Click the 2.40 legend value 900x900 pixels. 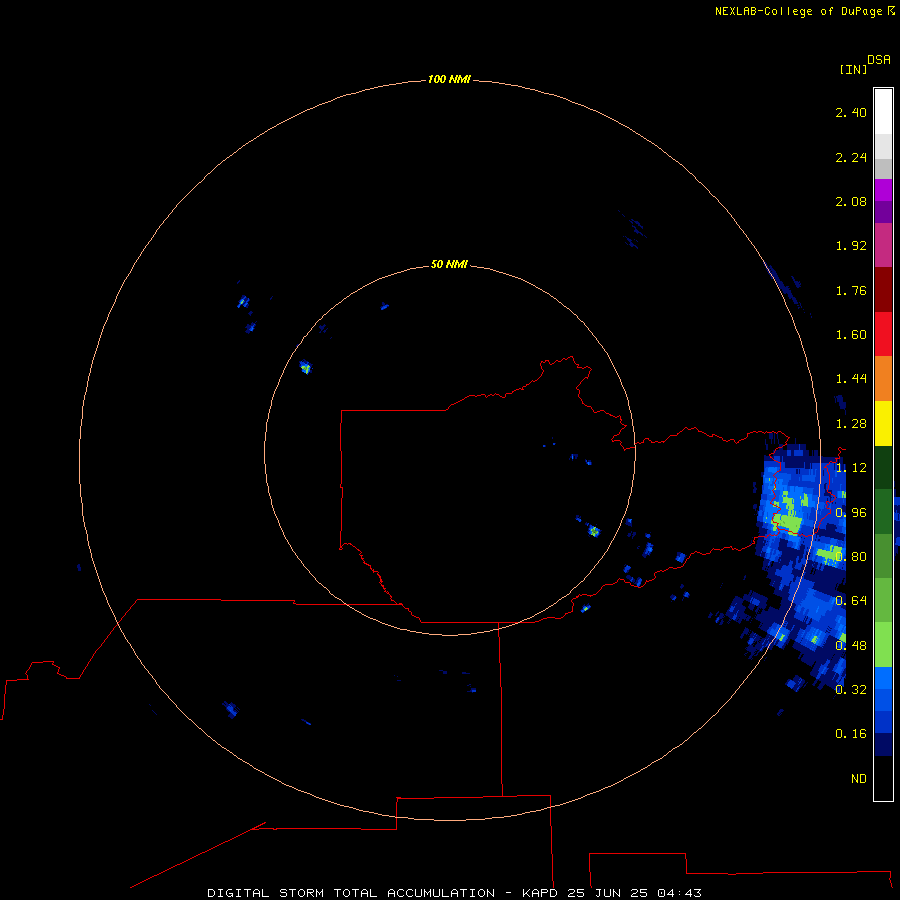[851, 112]
